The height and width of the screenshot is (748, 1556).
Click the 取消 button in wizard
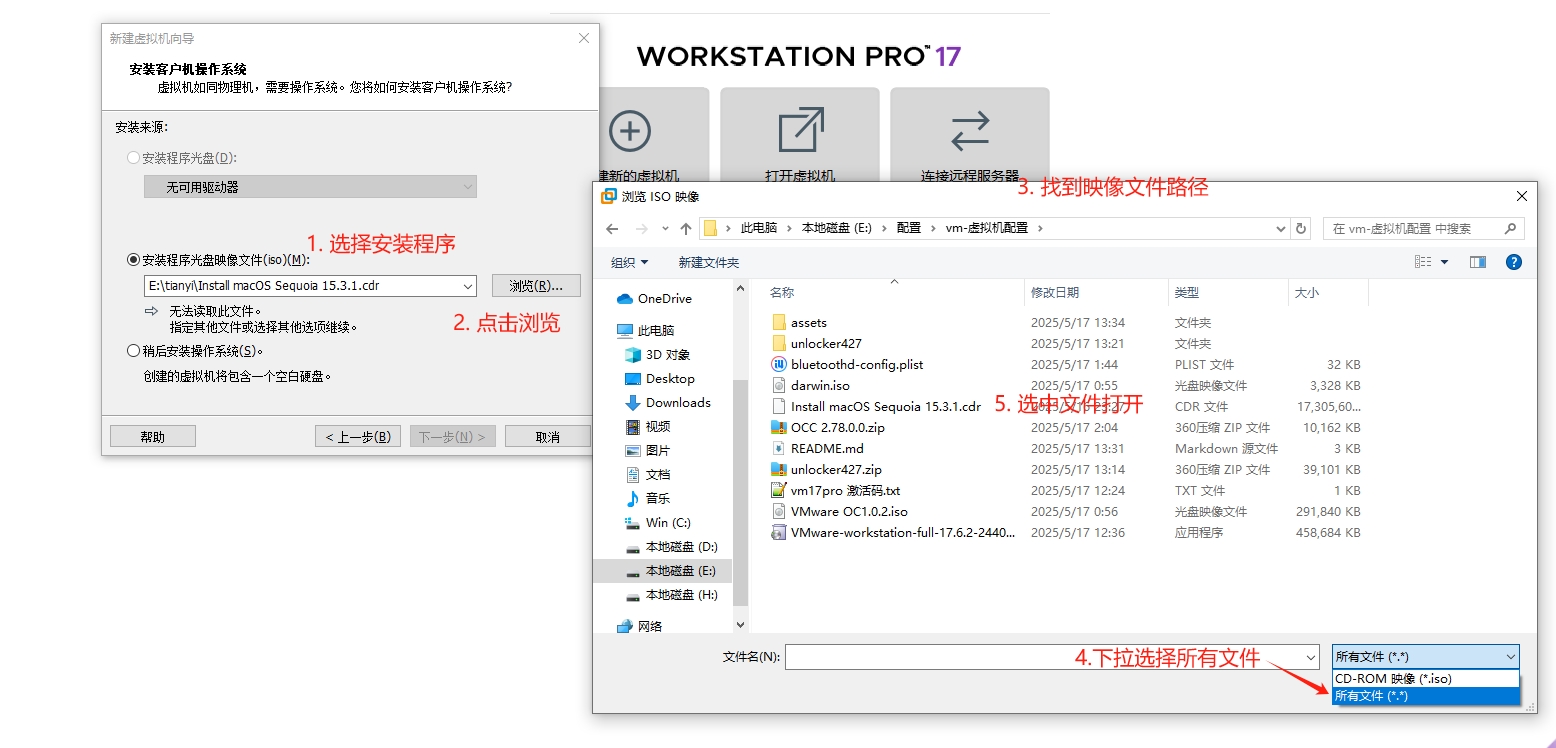[x=548, y=437]
